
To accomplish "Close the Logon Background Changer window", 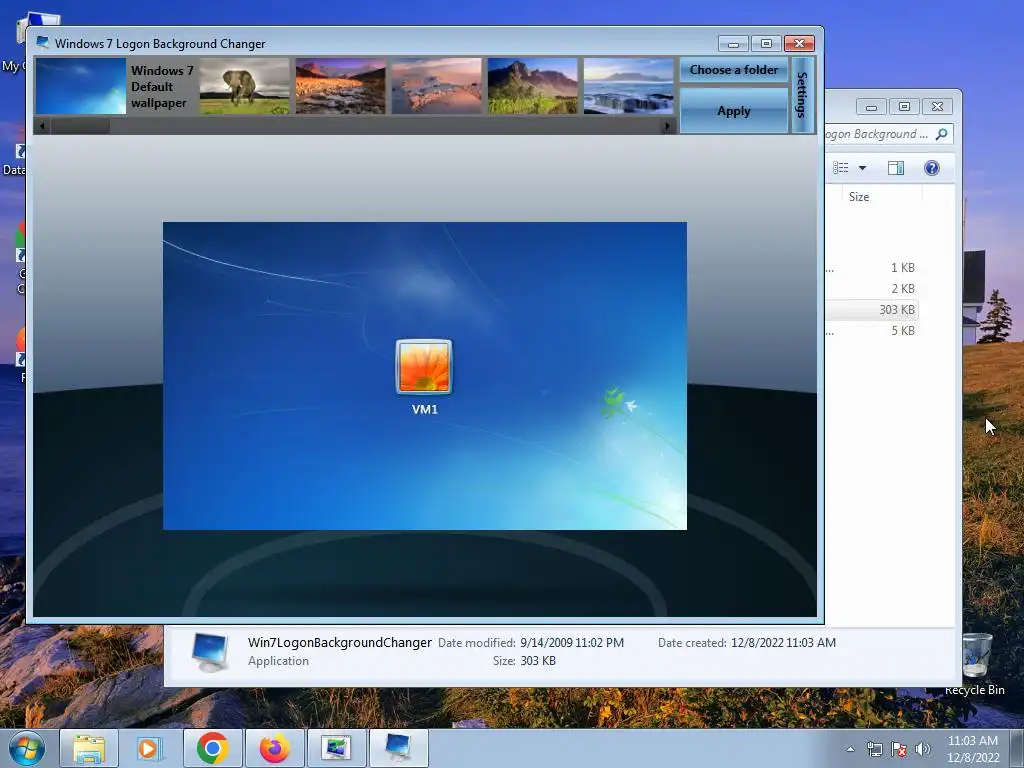I will [799, 44].
